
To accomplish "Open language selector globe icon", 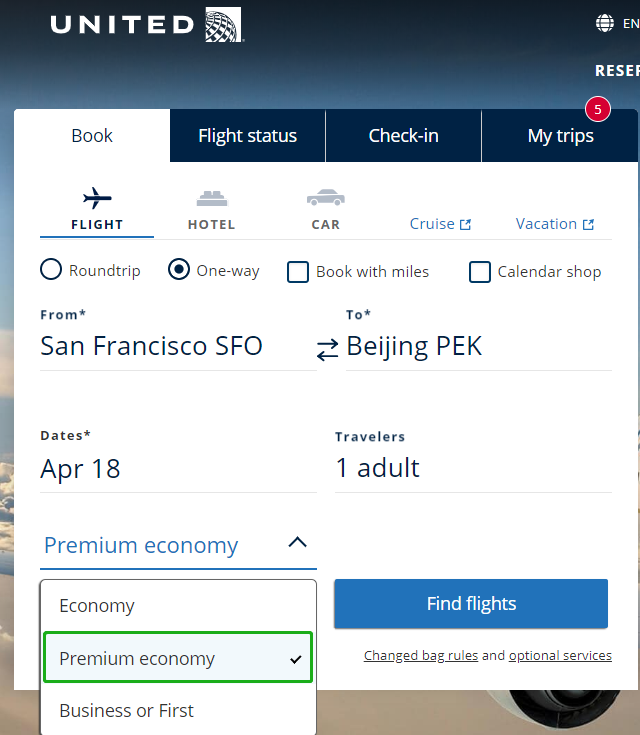I will (x=605, y=23).
